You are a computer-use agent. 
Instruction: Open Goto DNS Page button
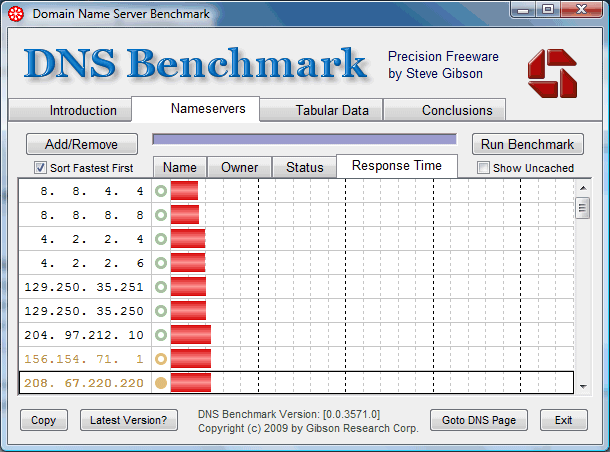click(479, 420)
